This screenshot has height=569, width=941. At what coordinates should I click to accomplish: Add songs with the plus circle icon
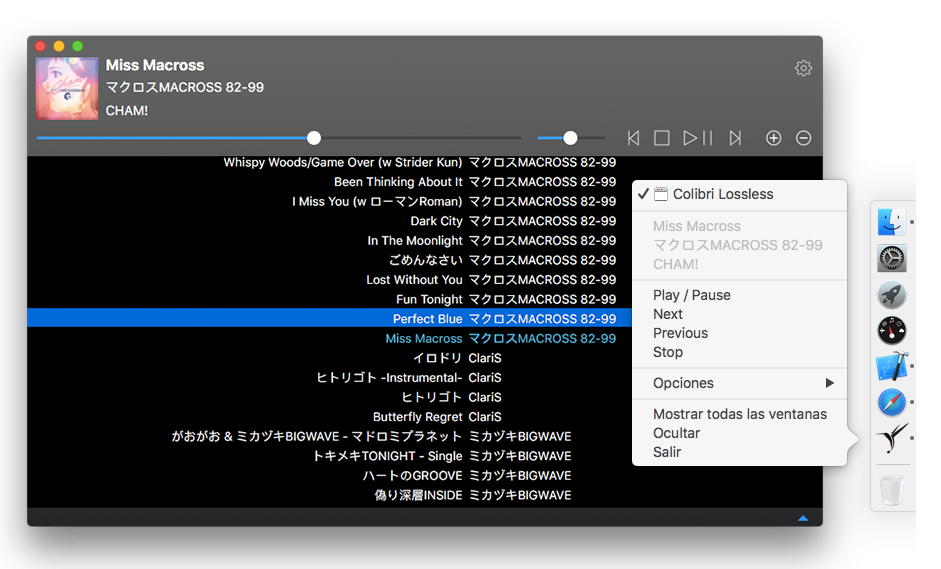click(774, 138)
